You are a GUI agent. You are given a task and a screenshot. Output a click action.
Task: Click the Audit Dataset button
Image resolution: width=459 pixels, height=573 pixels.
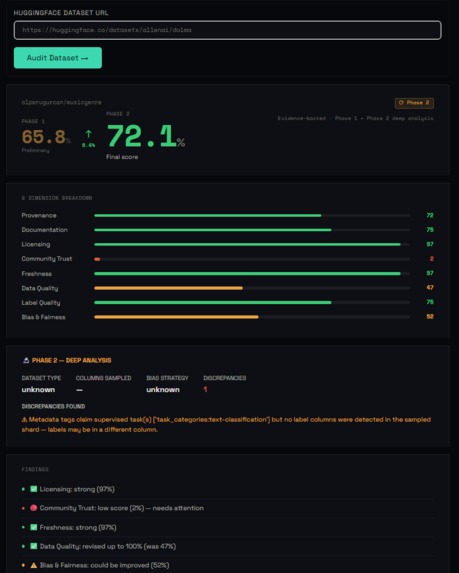pos(58,58)
